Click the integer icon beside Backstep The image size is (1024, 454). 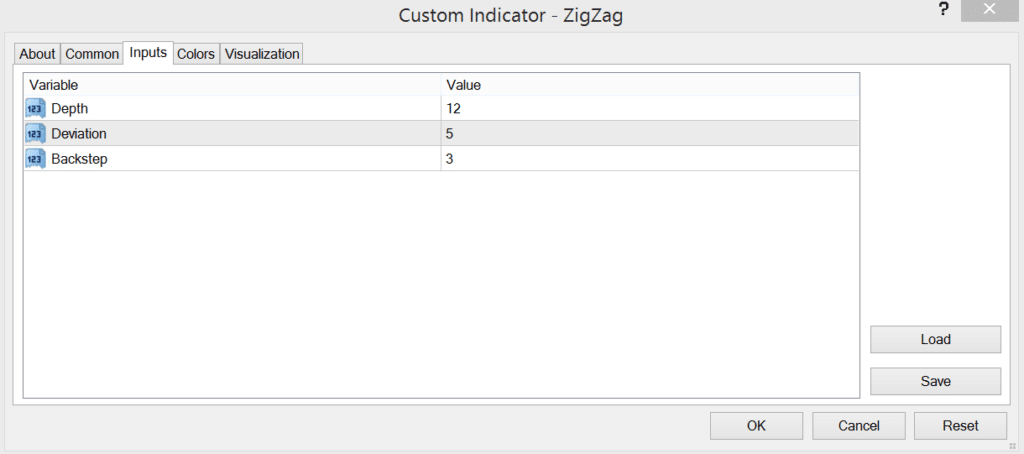pos(35,158)
